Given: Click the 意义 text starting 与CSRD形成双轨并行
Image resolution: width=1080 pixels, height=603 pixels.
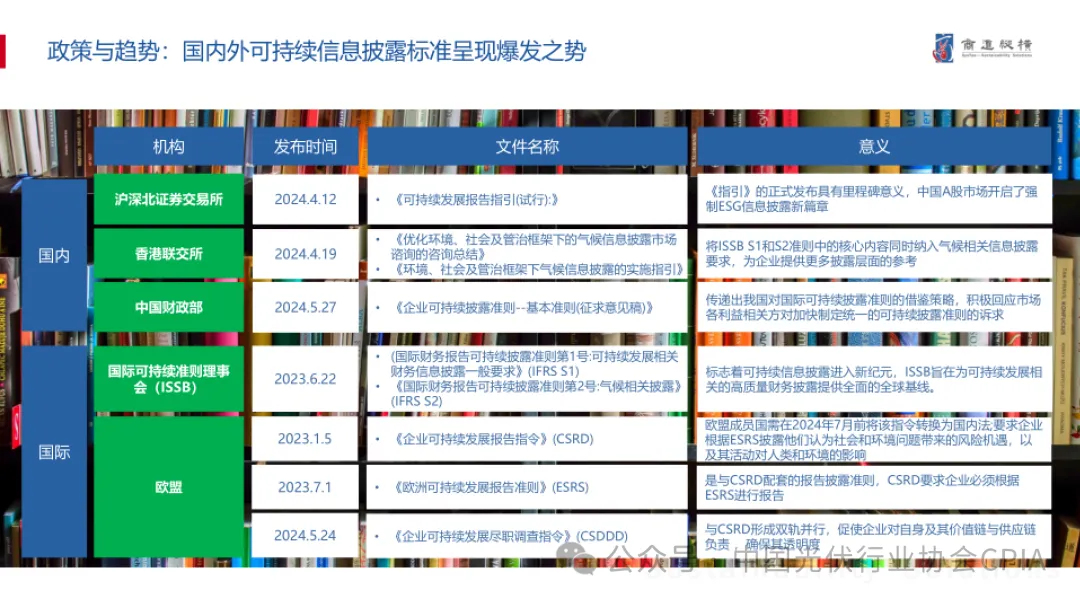Looking at the screenshot, I should 871,536.
